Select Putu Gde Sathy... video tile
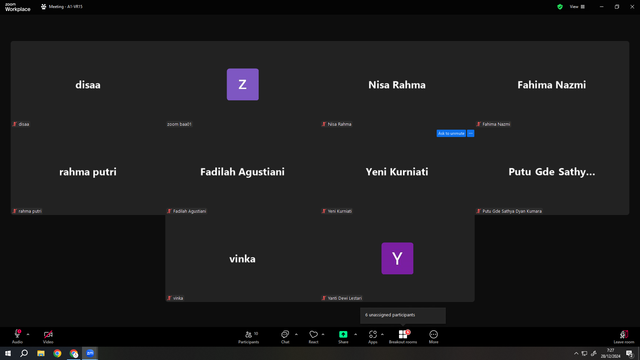Image resolution: width=640 pixels, height=360 pixels. [x=552, y=171]
